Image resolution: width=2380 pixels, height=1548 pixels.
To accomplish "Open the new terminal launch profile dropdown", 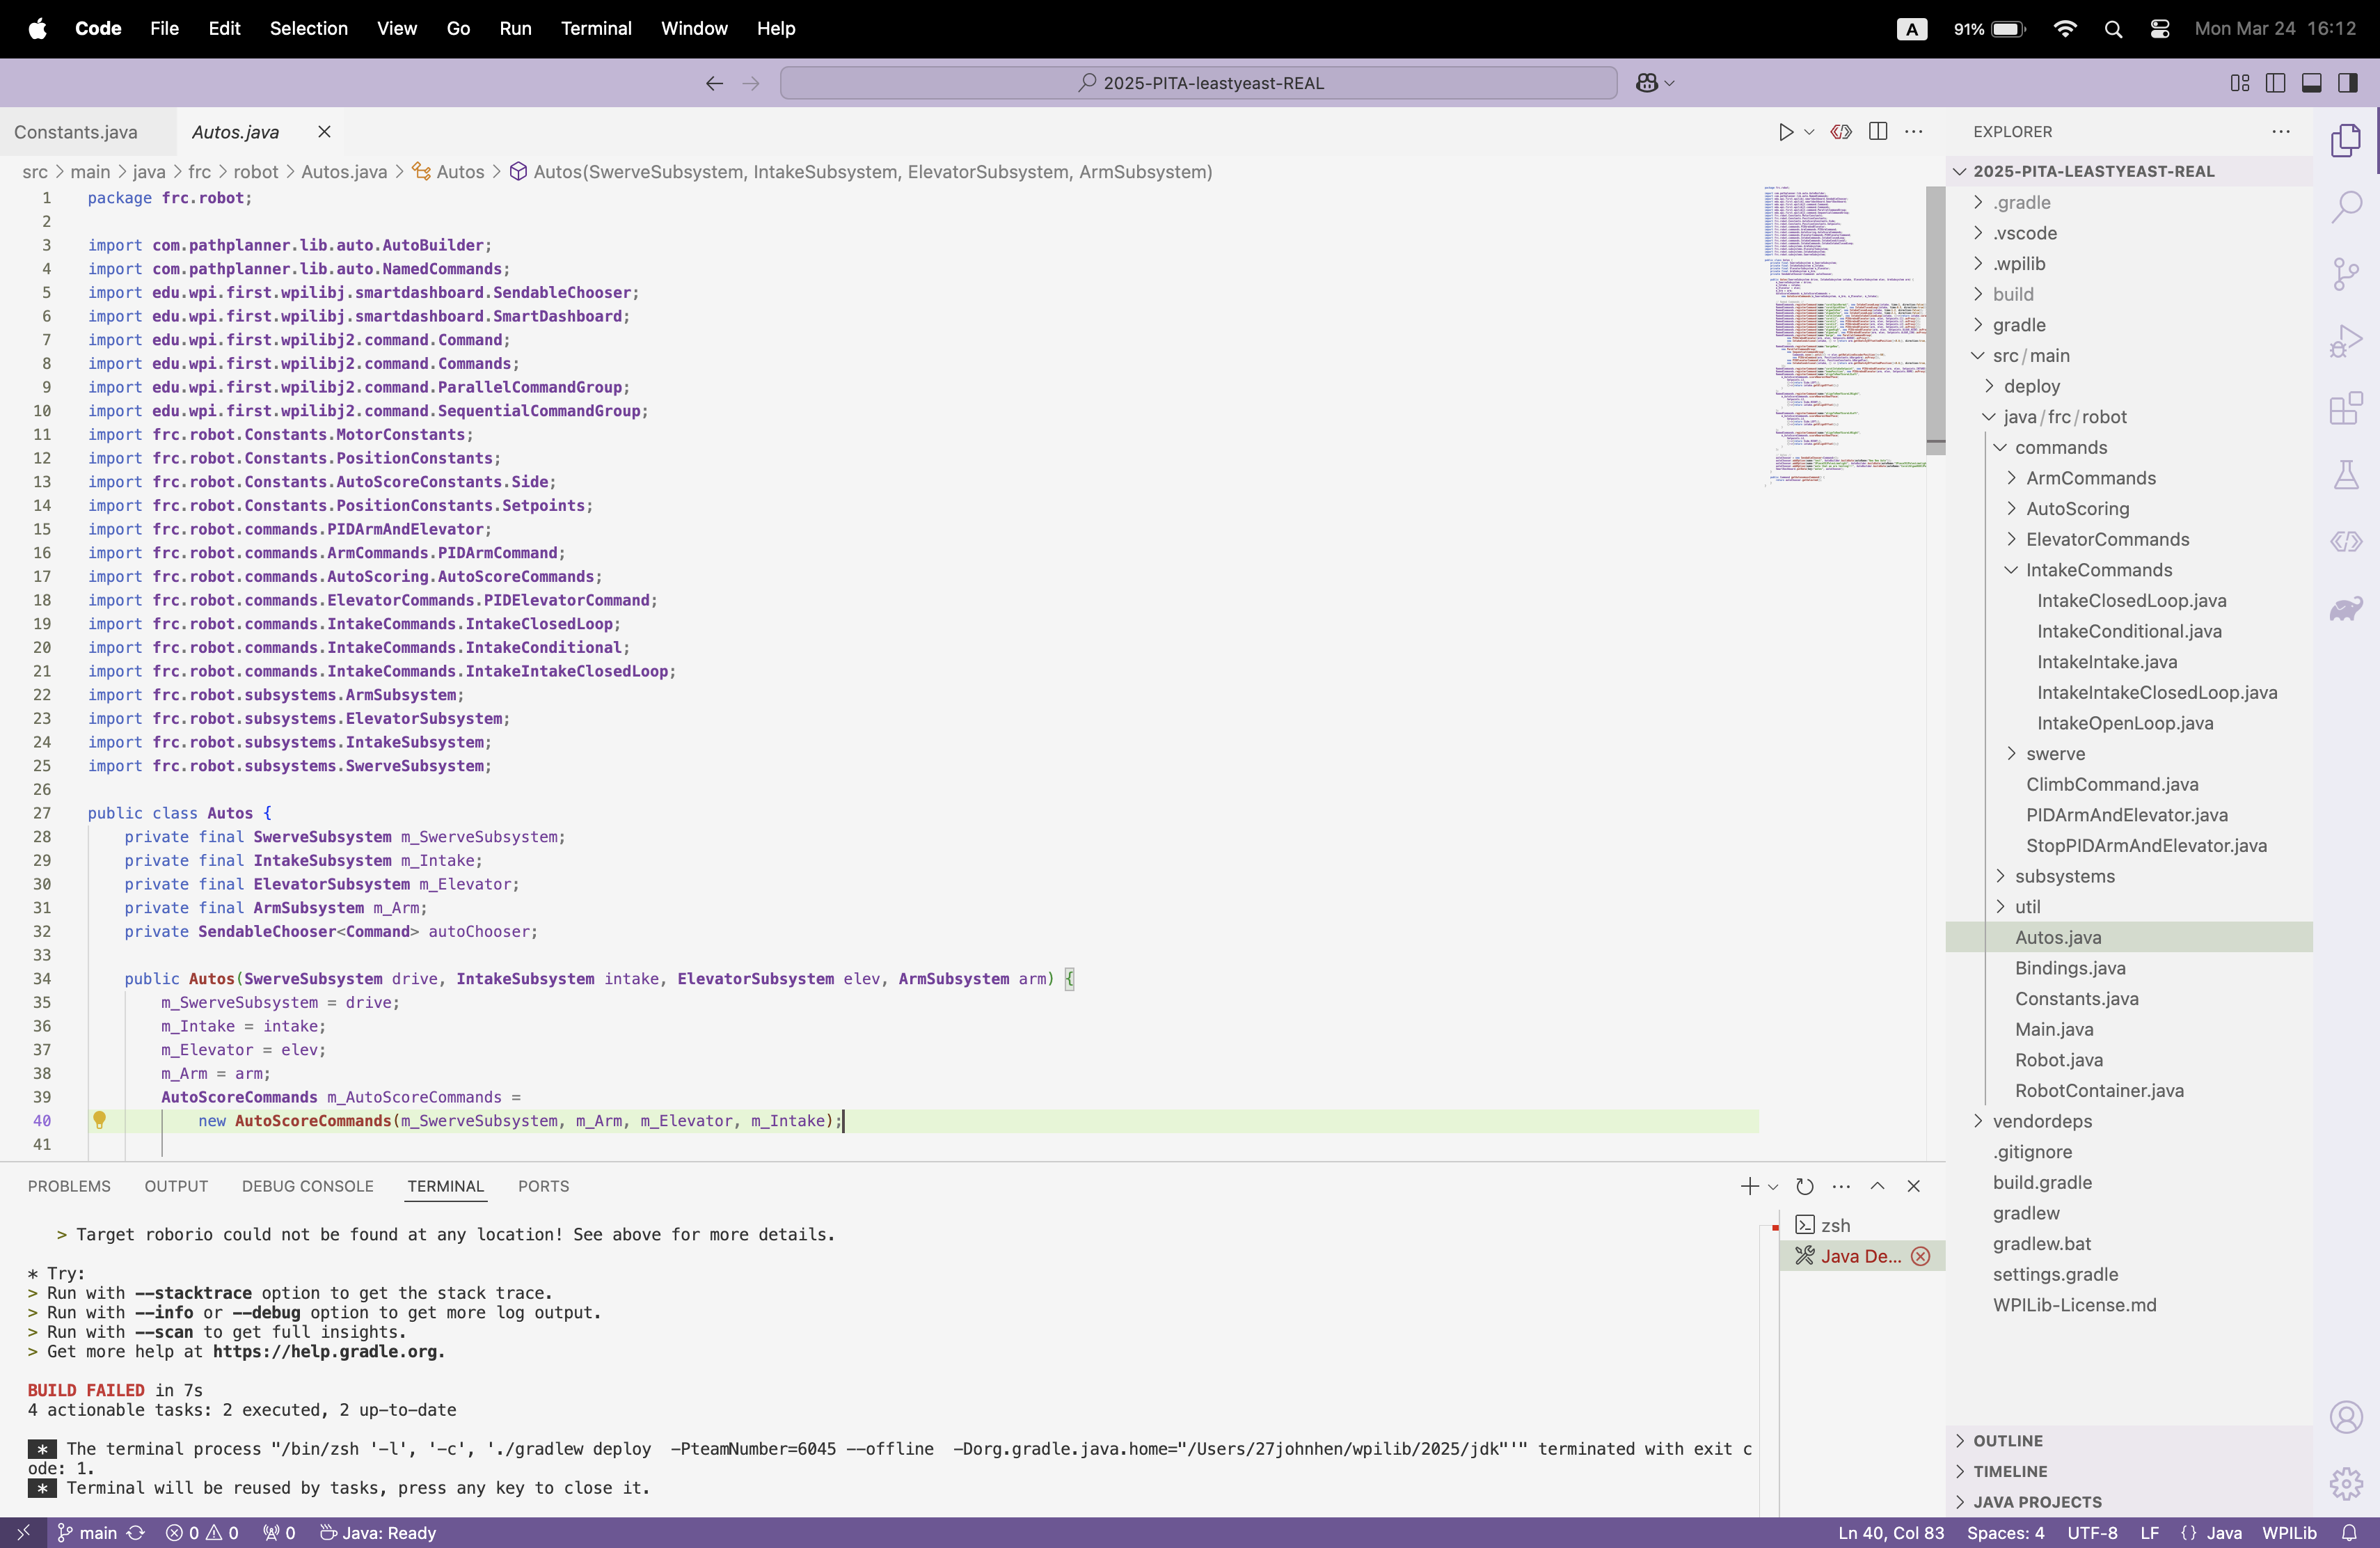I will click(1773, 1187).
